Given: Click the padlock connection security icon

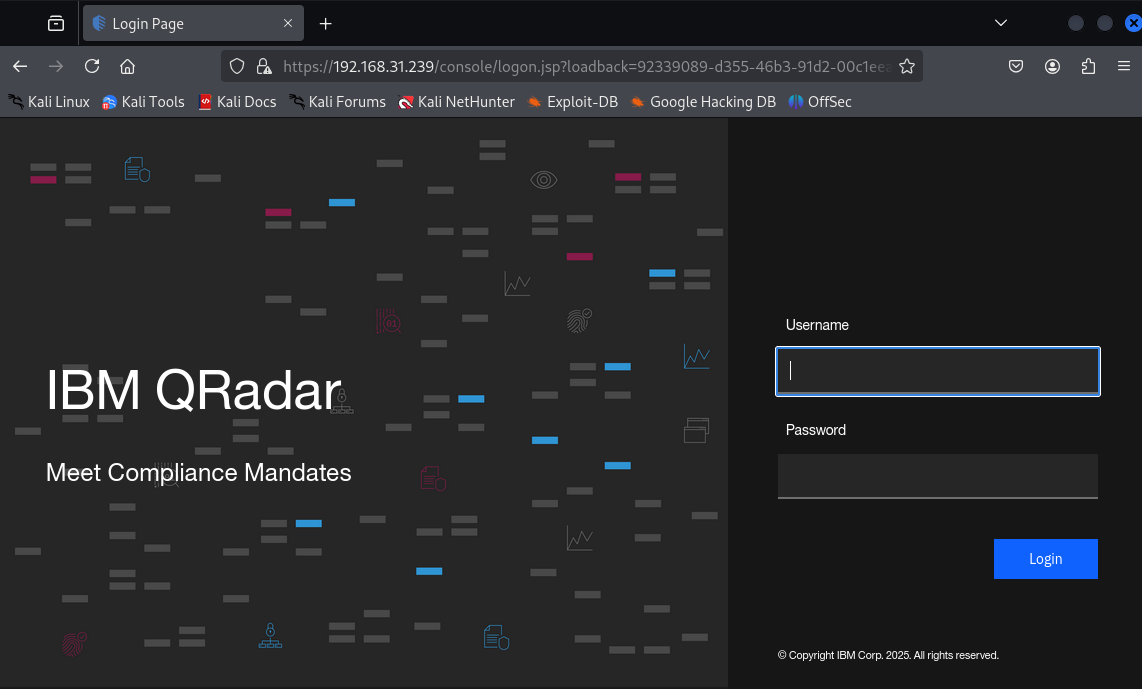Looking at the screenshot, I should (x=264, y=66).
